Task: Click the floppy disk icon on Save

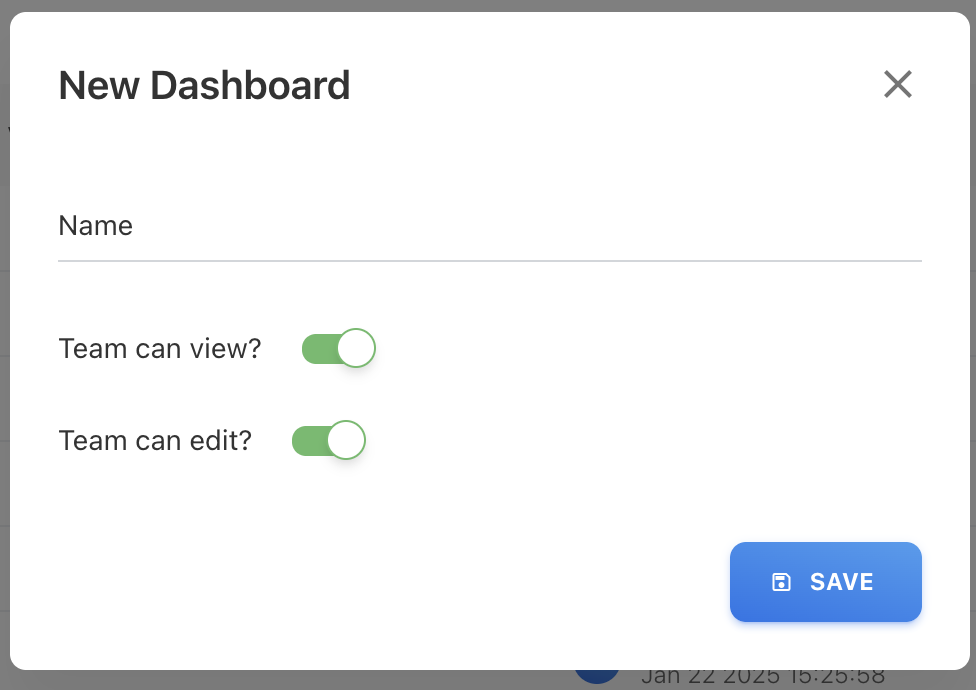Action: click(x=782, y=582)
